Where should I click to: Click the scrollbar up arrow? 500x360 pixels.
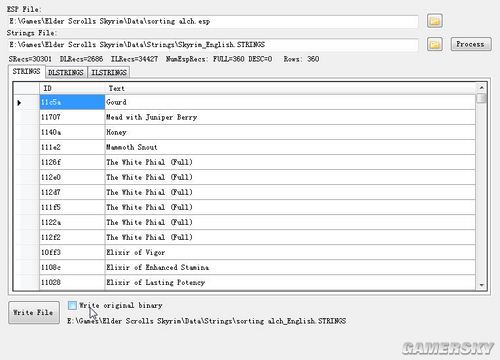(x=481, y=88)
